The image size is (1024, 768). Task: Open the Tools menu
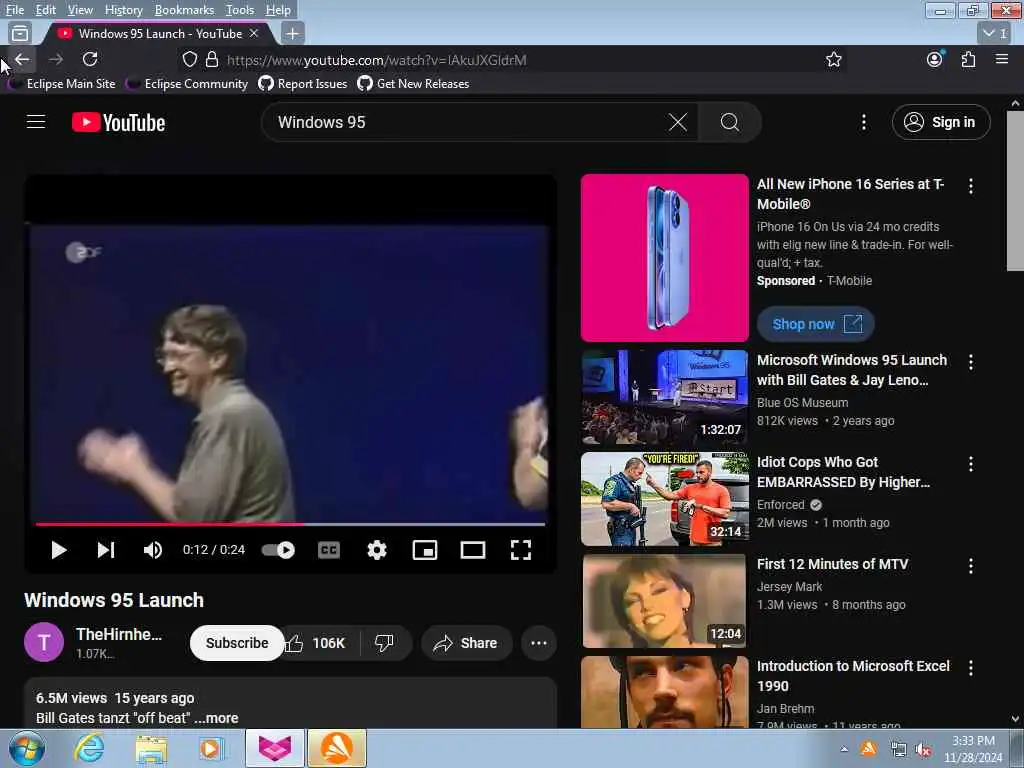(240, 10)
